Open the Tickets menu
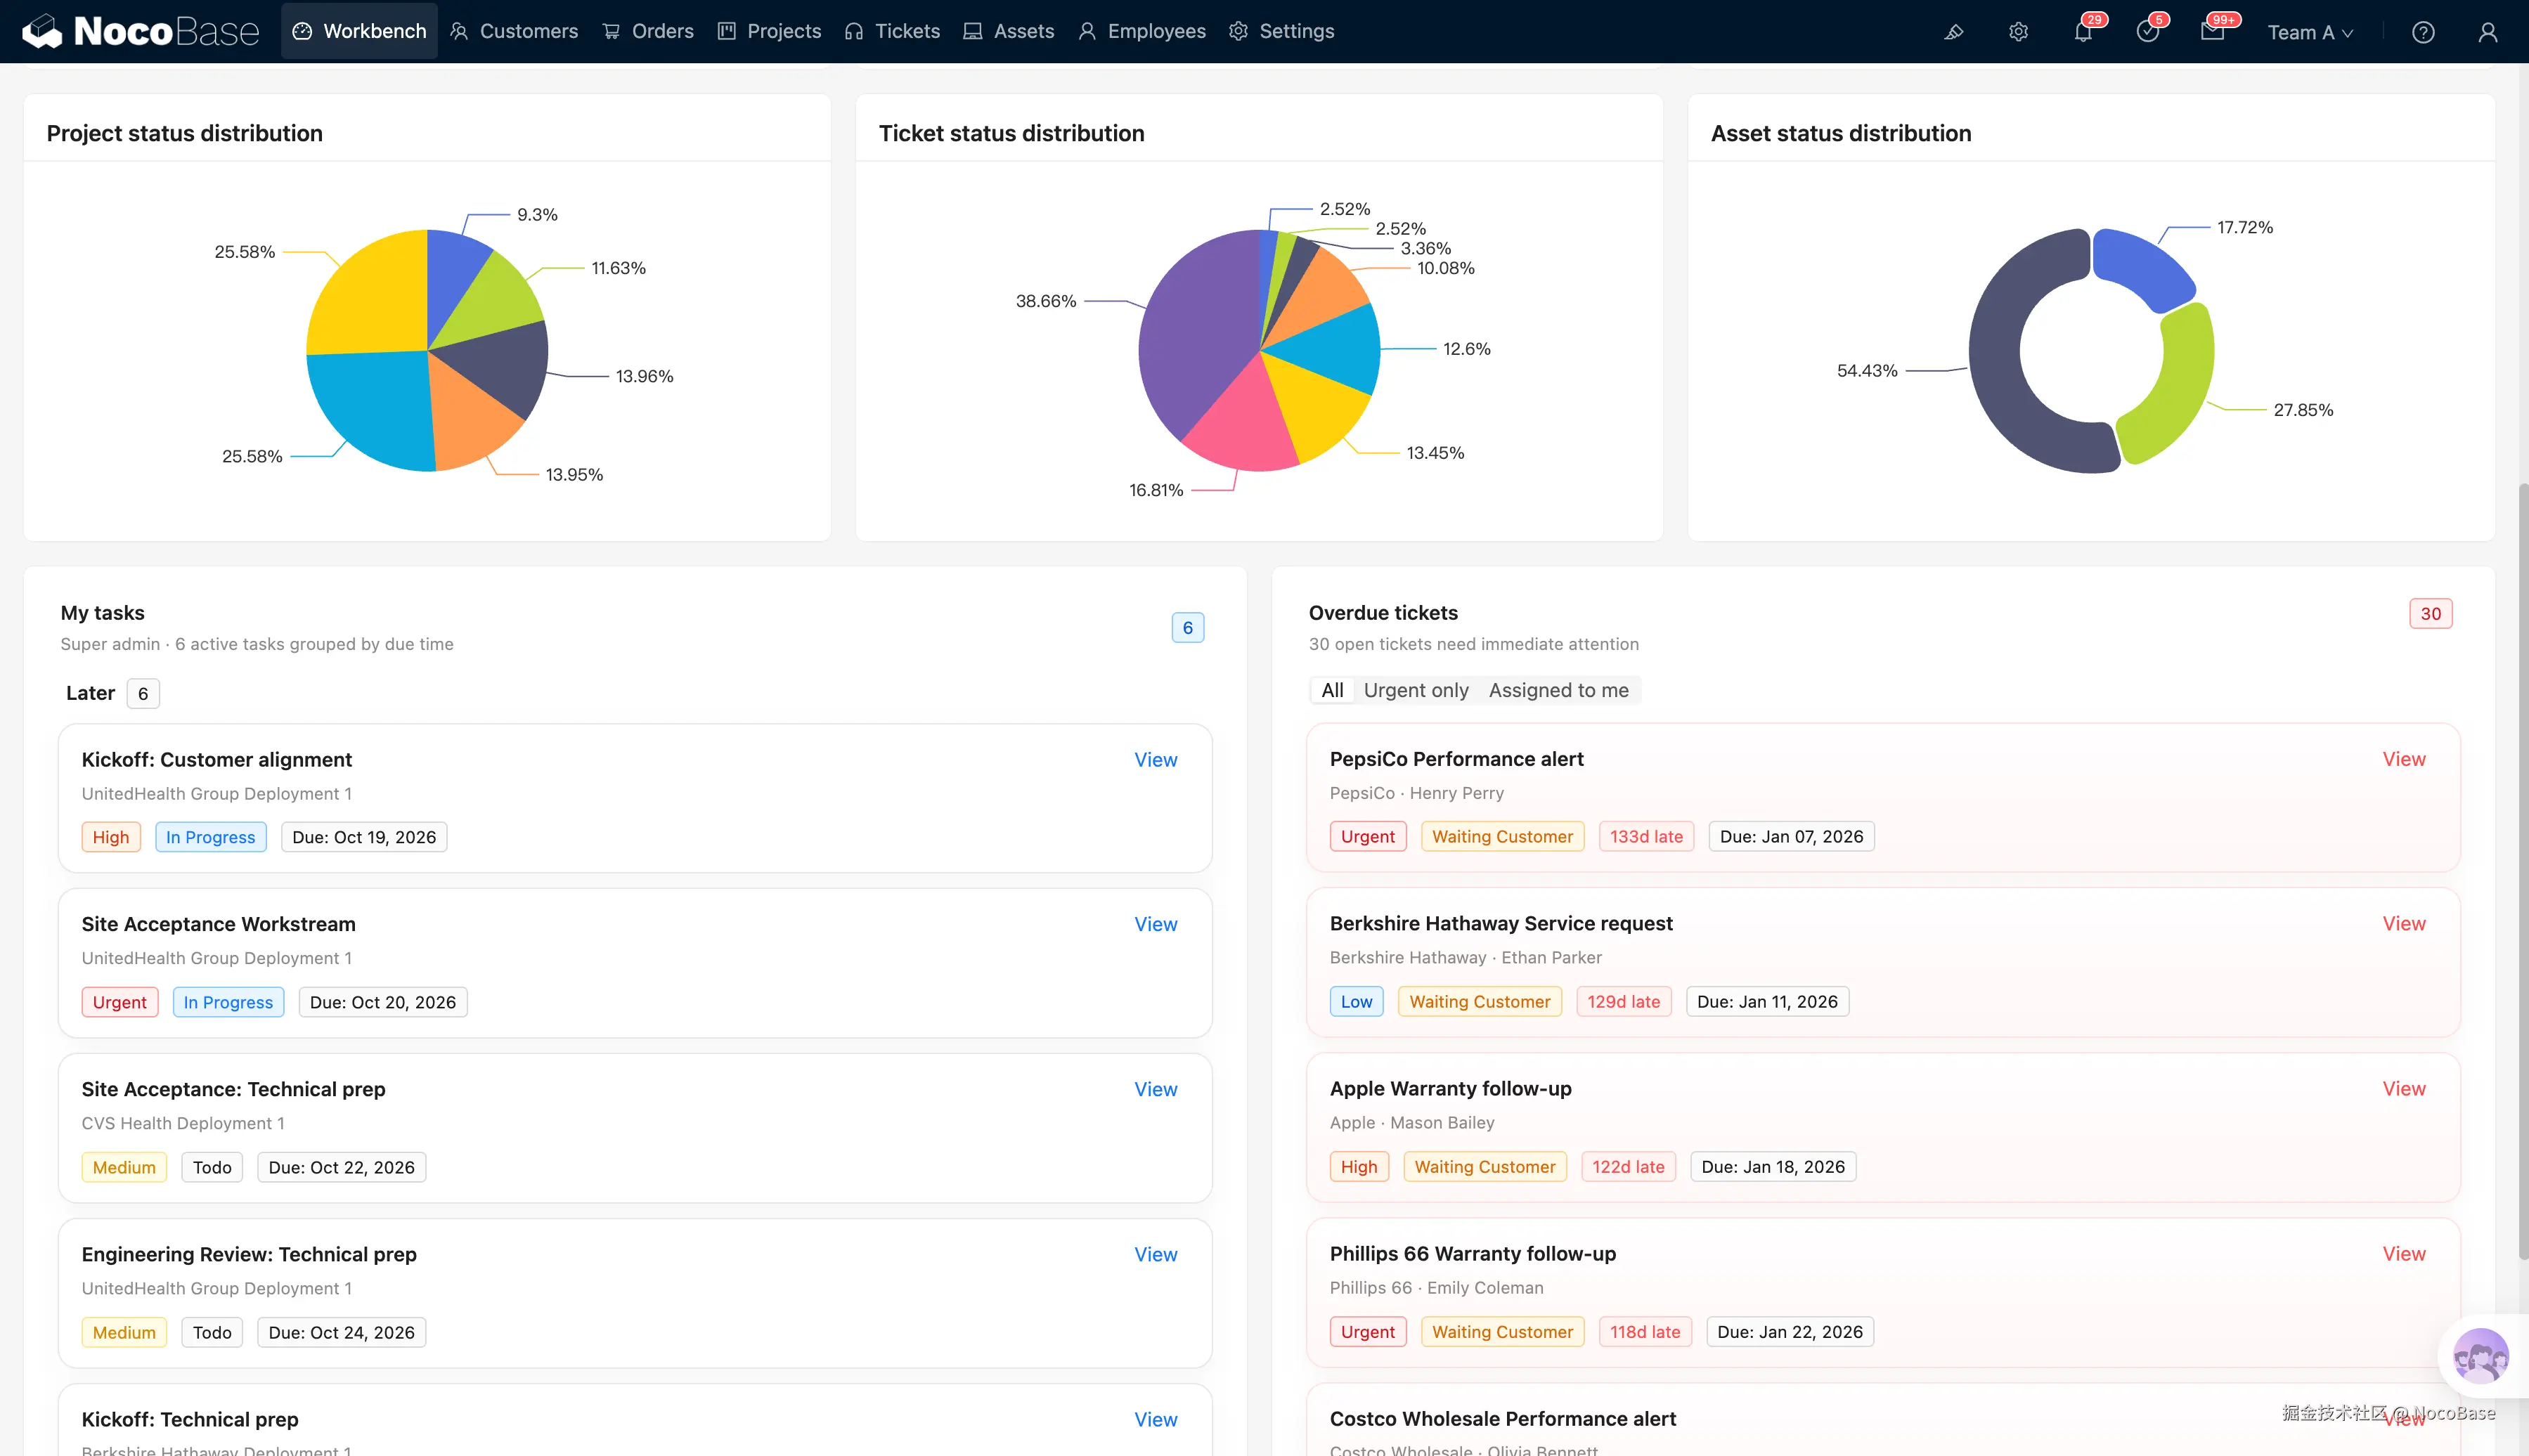The width and height of the screenshot is (2529, 1456). coord(892,31)
